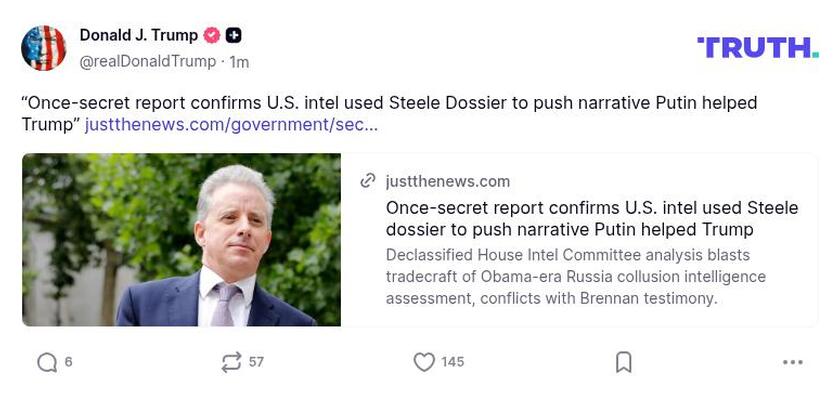Like the post with the heart icon
The width and height of the screenshot is (840, 406).
424,362
